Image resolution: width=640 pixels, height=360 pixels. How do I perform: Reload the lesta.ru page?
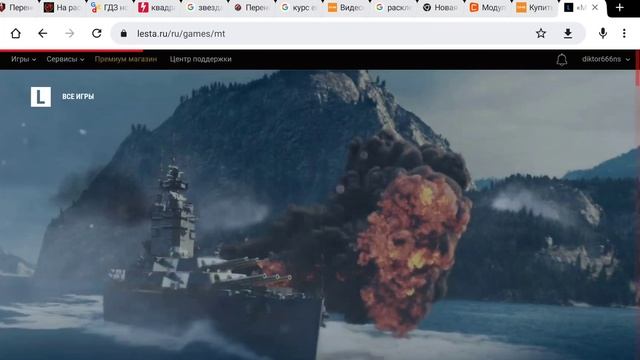click(x=97, y=33)
